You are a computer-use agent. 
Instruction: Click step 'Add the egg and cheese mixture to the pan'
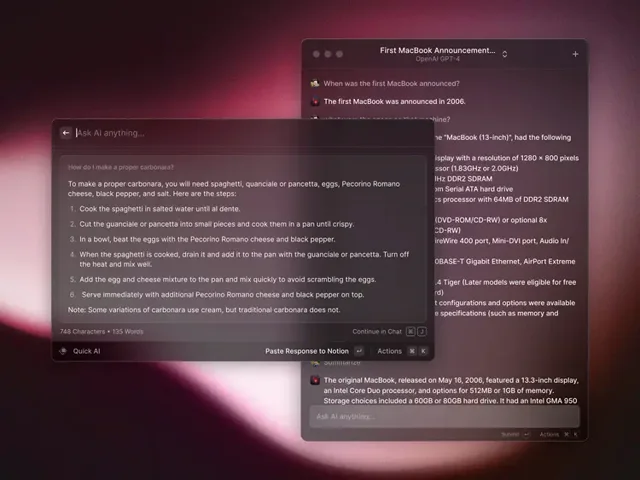pos(228,280)
